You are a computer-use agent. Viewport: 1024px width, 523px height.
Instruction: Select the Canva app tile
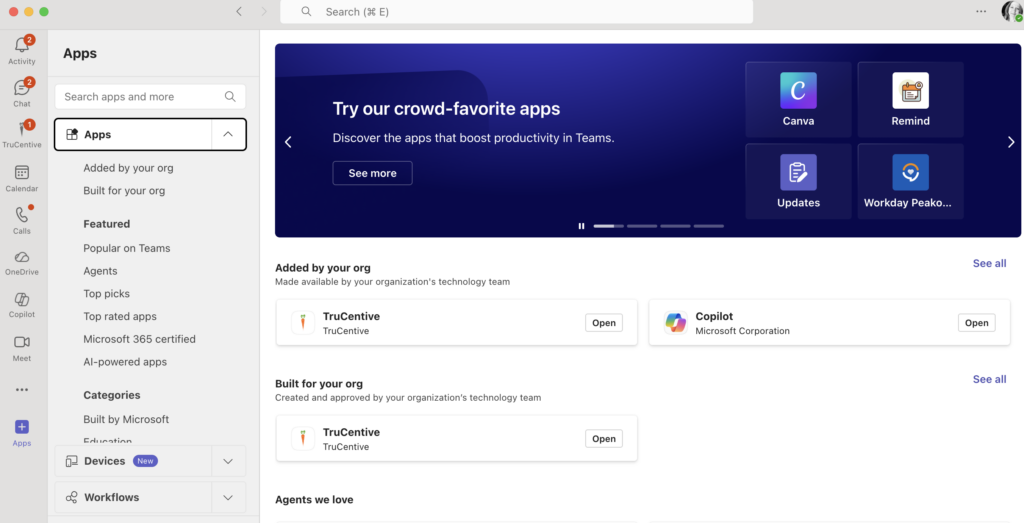(798, 99)
